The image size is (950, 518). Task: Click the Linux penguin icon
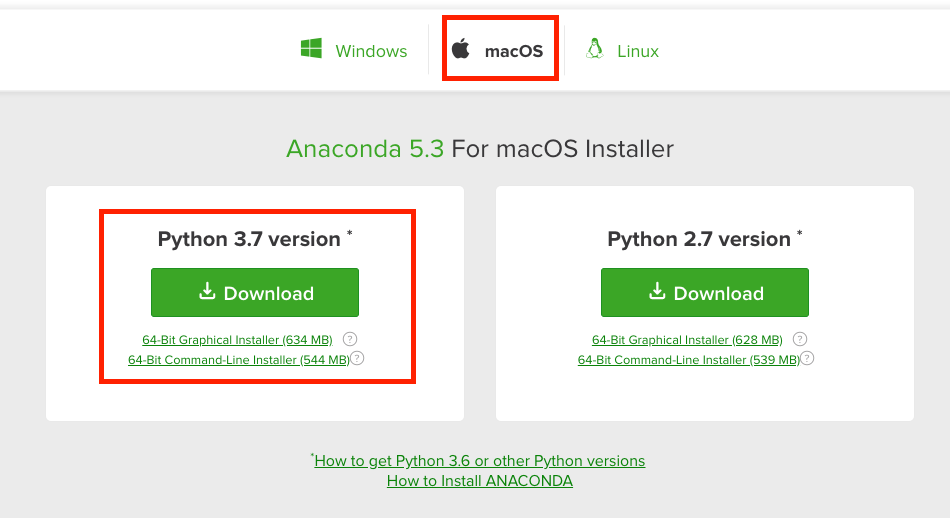(x=595, y=48)
